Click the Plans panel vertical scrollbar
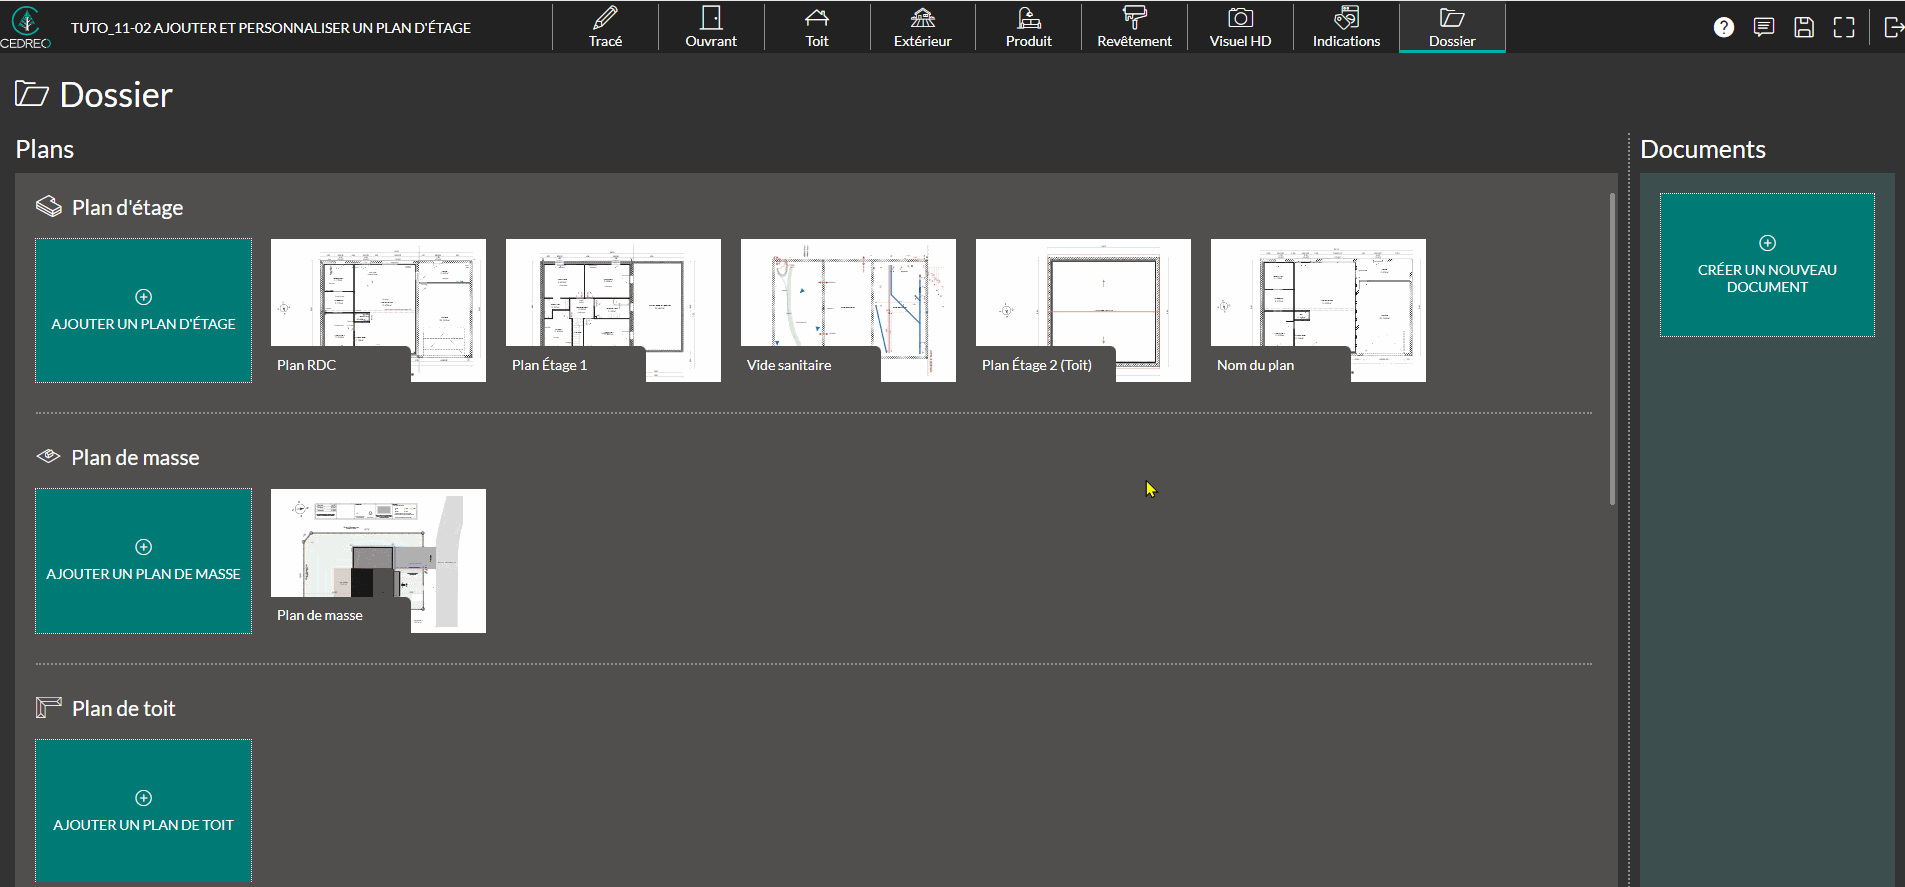Viewport: 1905px width, 887px height. click(1612, 349)
